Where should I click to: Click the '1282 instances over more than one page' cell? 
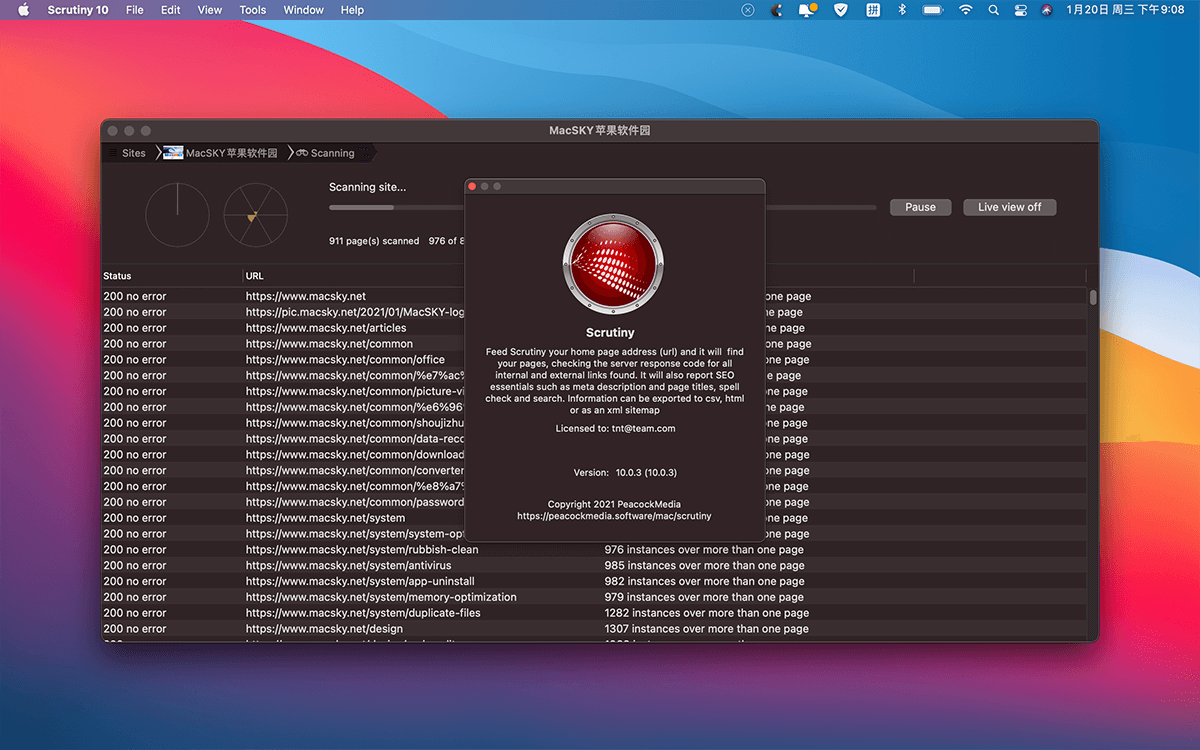pos(706,613)
